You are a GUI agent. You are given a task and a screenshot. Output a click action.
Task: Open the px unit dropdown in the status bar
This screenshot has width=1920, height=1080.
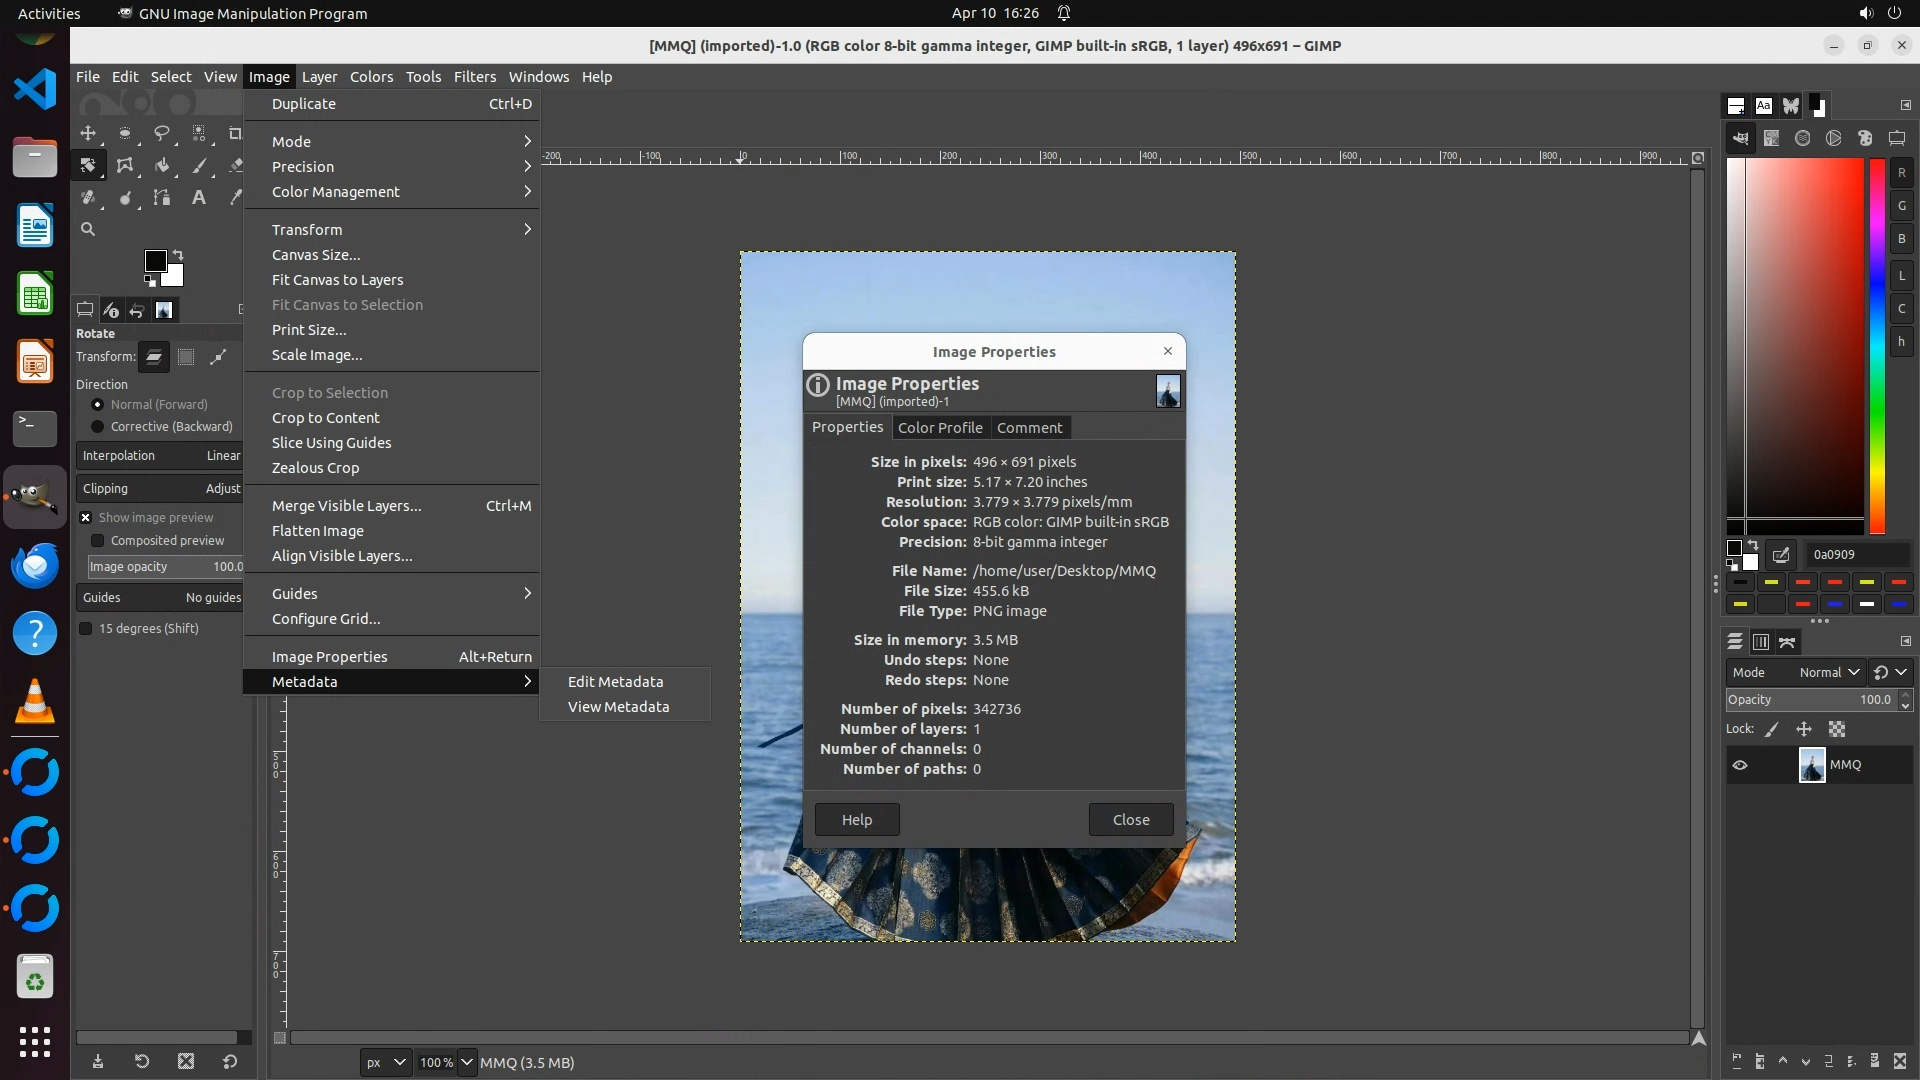tap(385, 1063)
